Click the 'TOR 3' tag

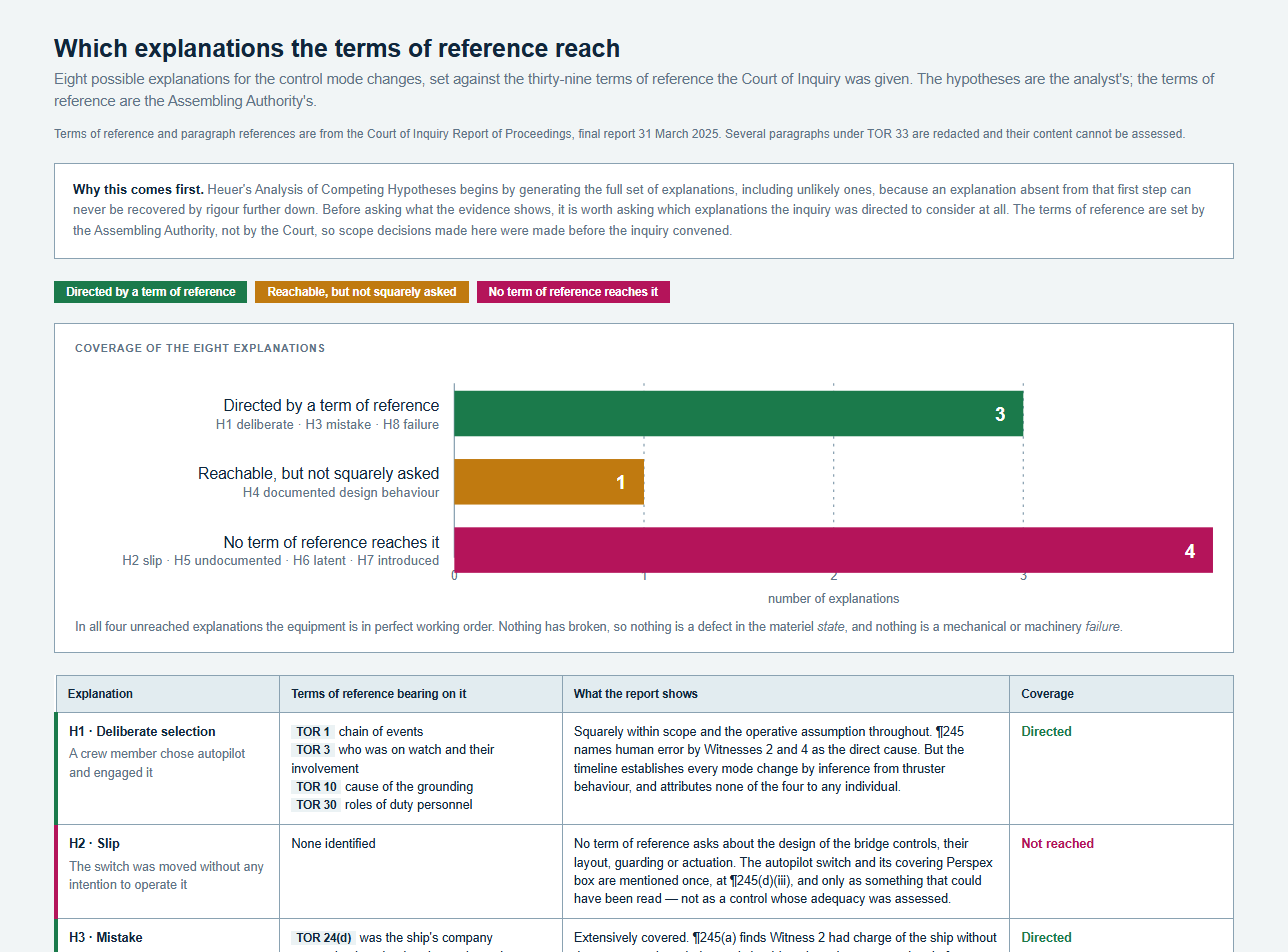[x=313, y=750]
